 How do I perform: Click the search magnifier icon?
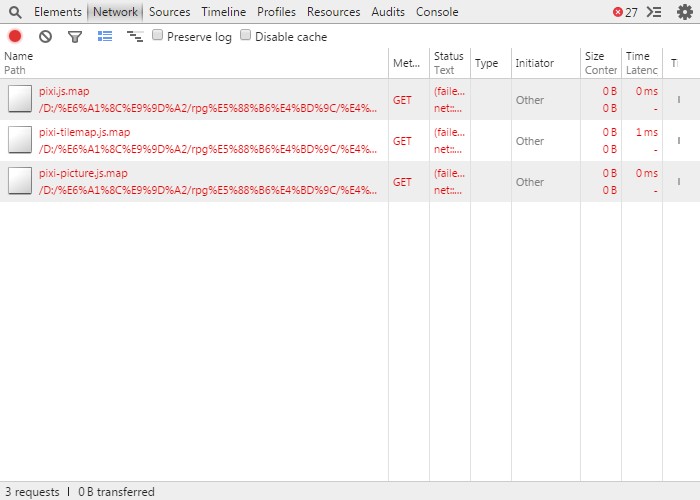[15, 12]
